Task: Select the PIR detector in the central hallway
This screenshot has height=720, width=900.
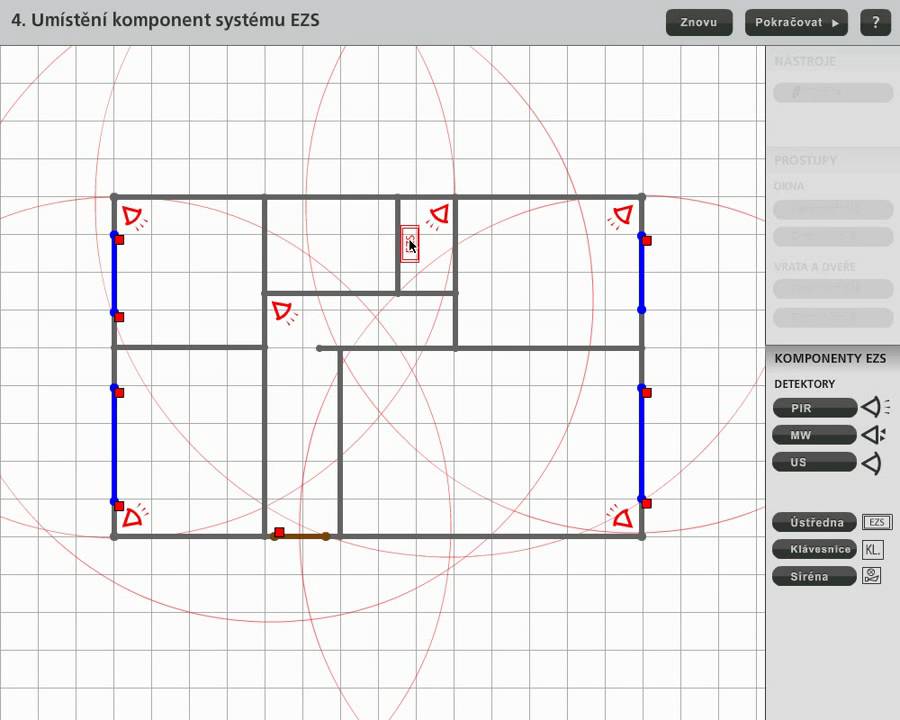Action: coord(284,312)
